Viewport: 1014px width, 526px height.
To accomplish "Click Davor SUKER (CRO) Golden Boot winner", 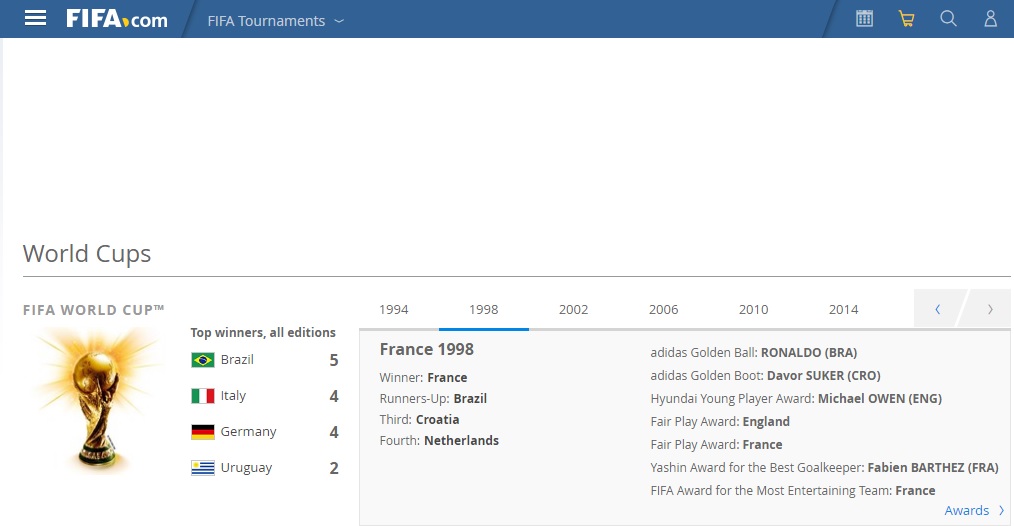I will coord(824,376).
